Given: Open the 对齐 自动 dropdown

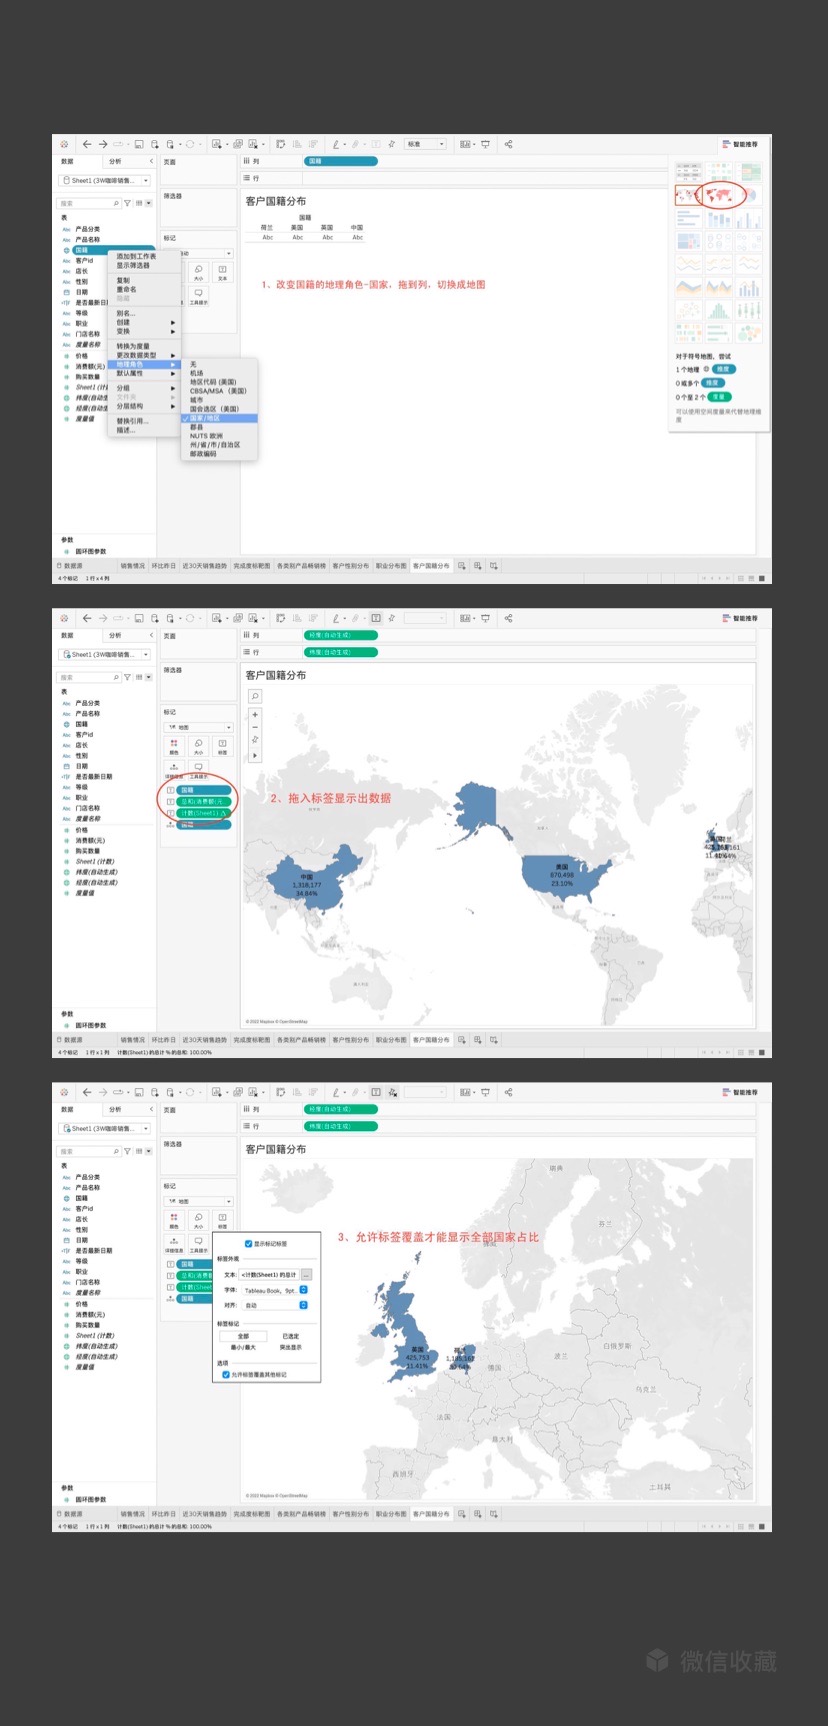Looking at the screenshot, I should (275, 1305).
